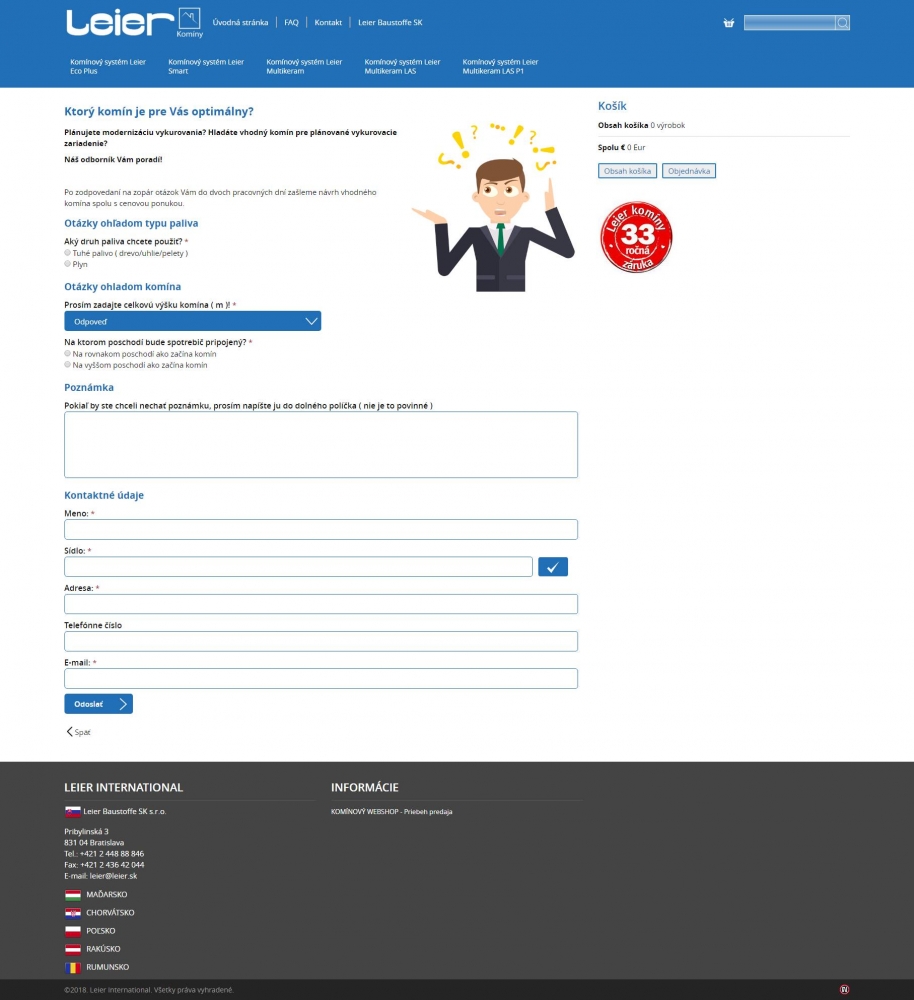914x1000 pixels.
Task: Focus the E-mail input field
Action: click(321, 679)
